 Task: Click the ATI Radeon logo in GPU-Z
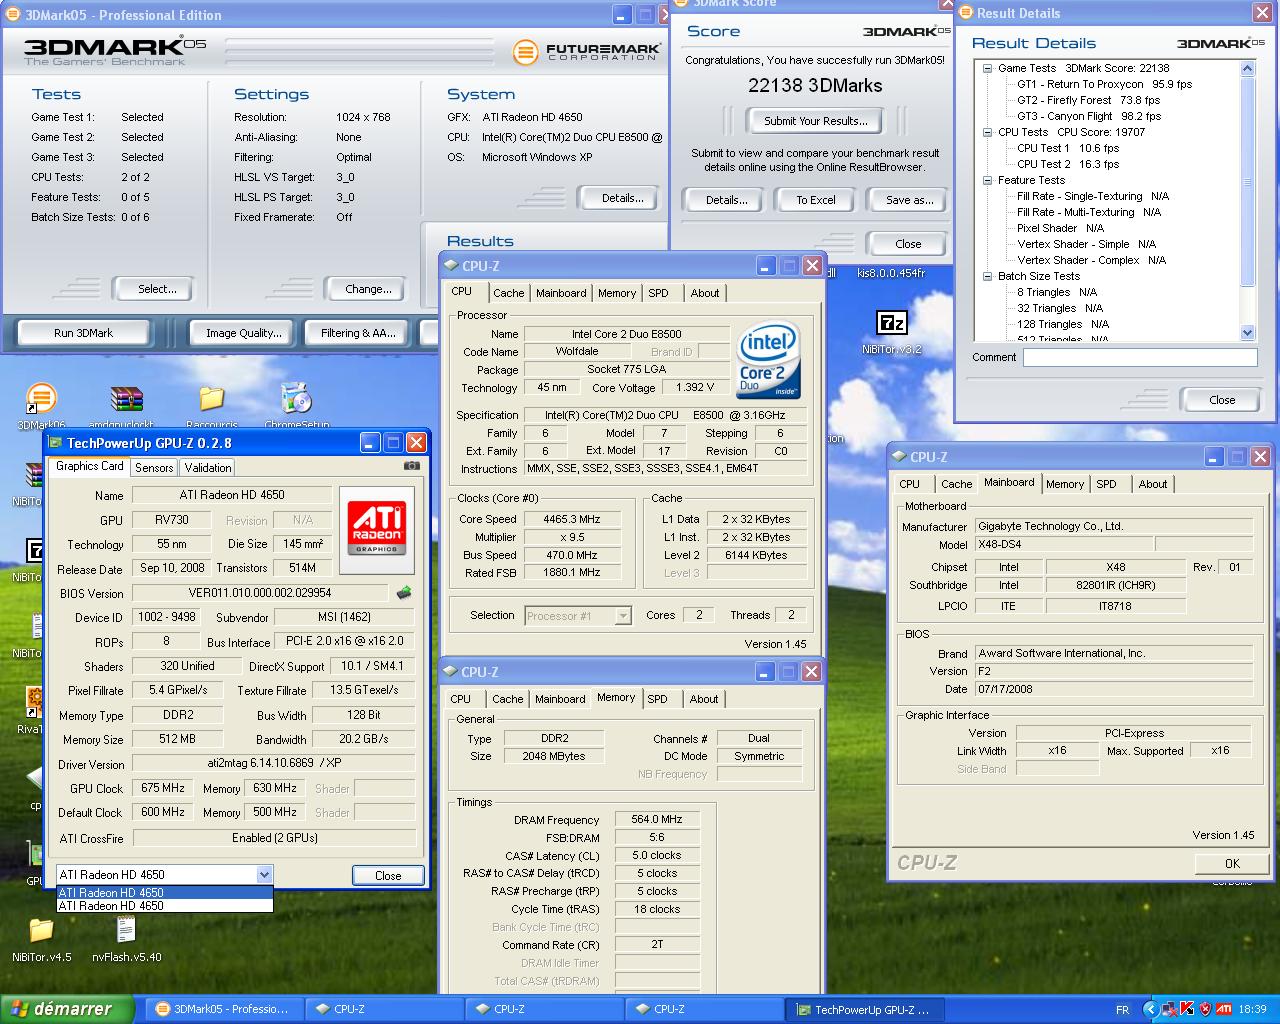376,528
